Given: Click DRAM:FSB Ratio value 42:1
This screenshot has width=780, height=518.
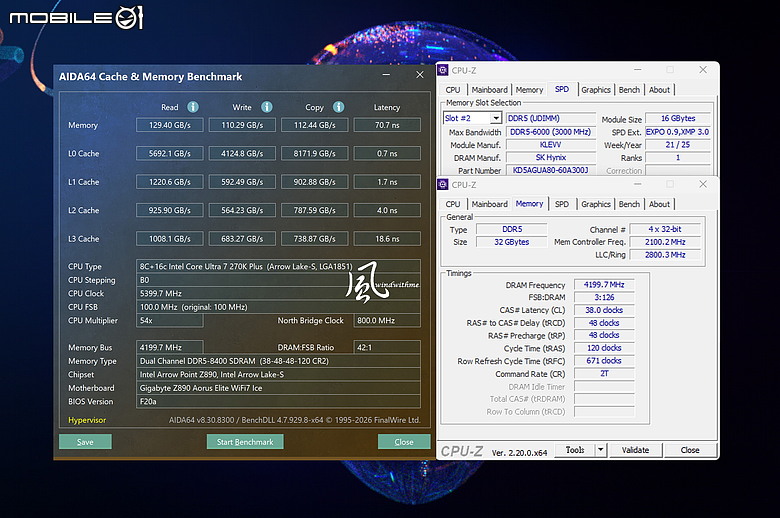Looking at the screenshot, I should click(387, 347).
